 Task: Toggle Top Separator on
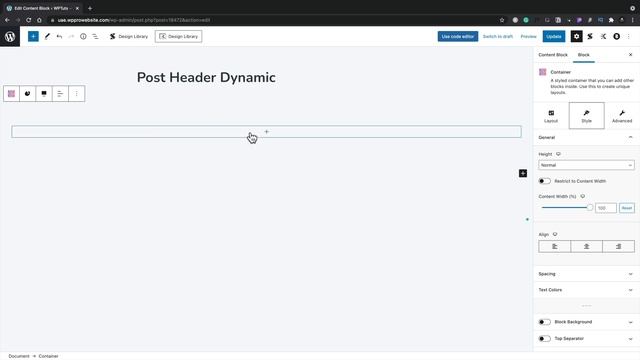tap(544, 338)
